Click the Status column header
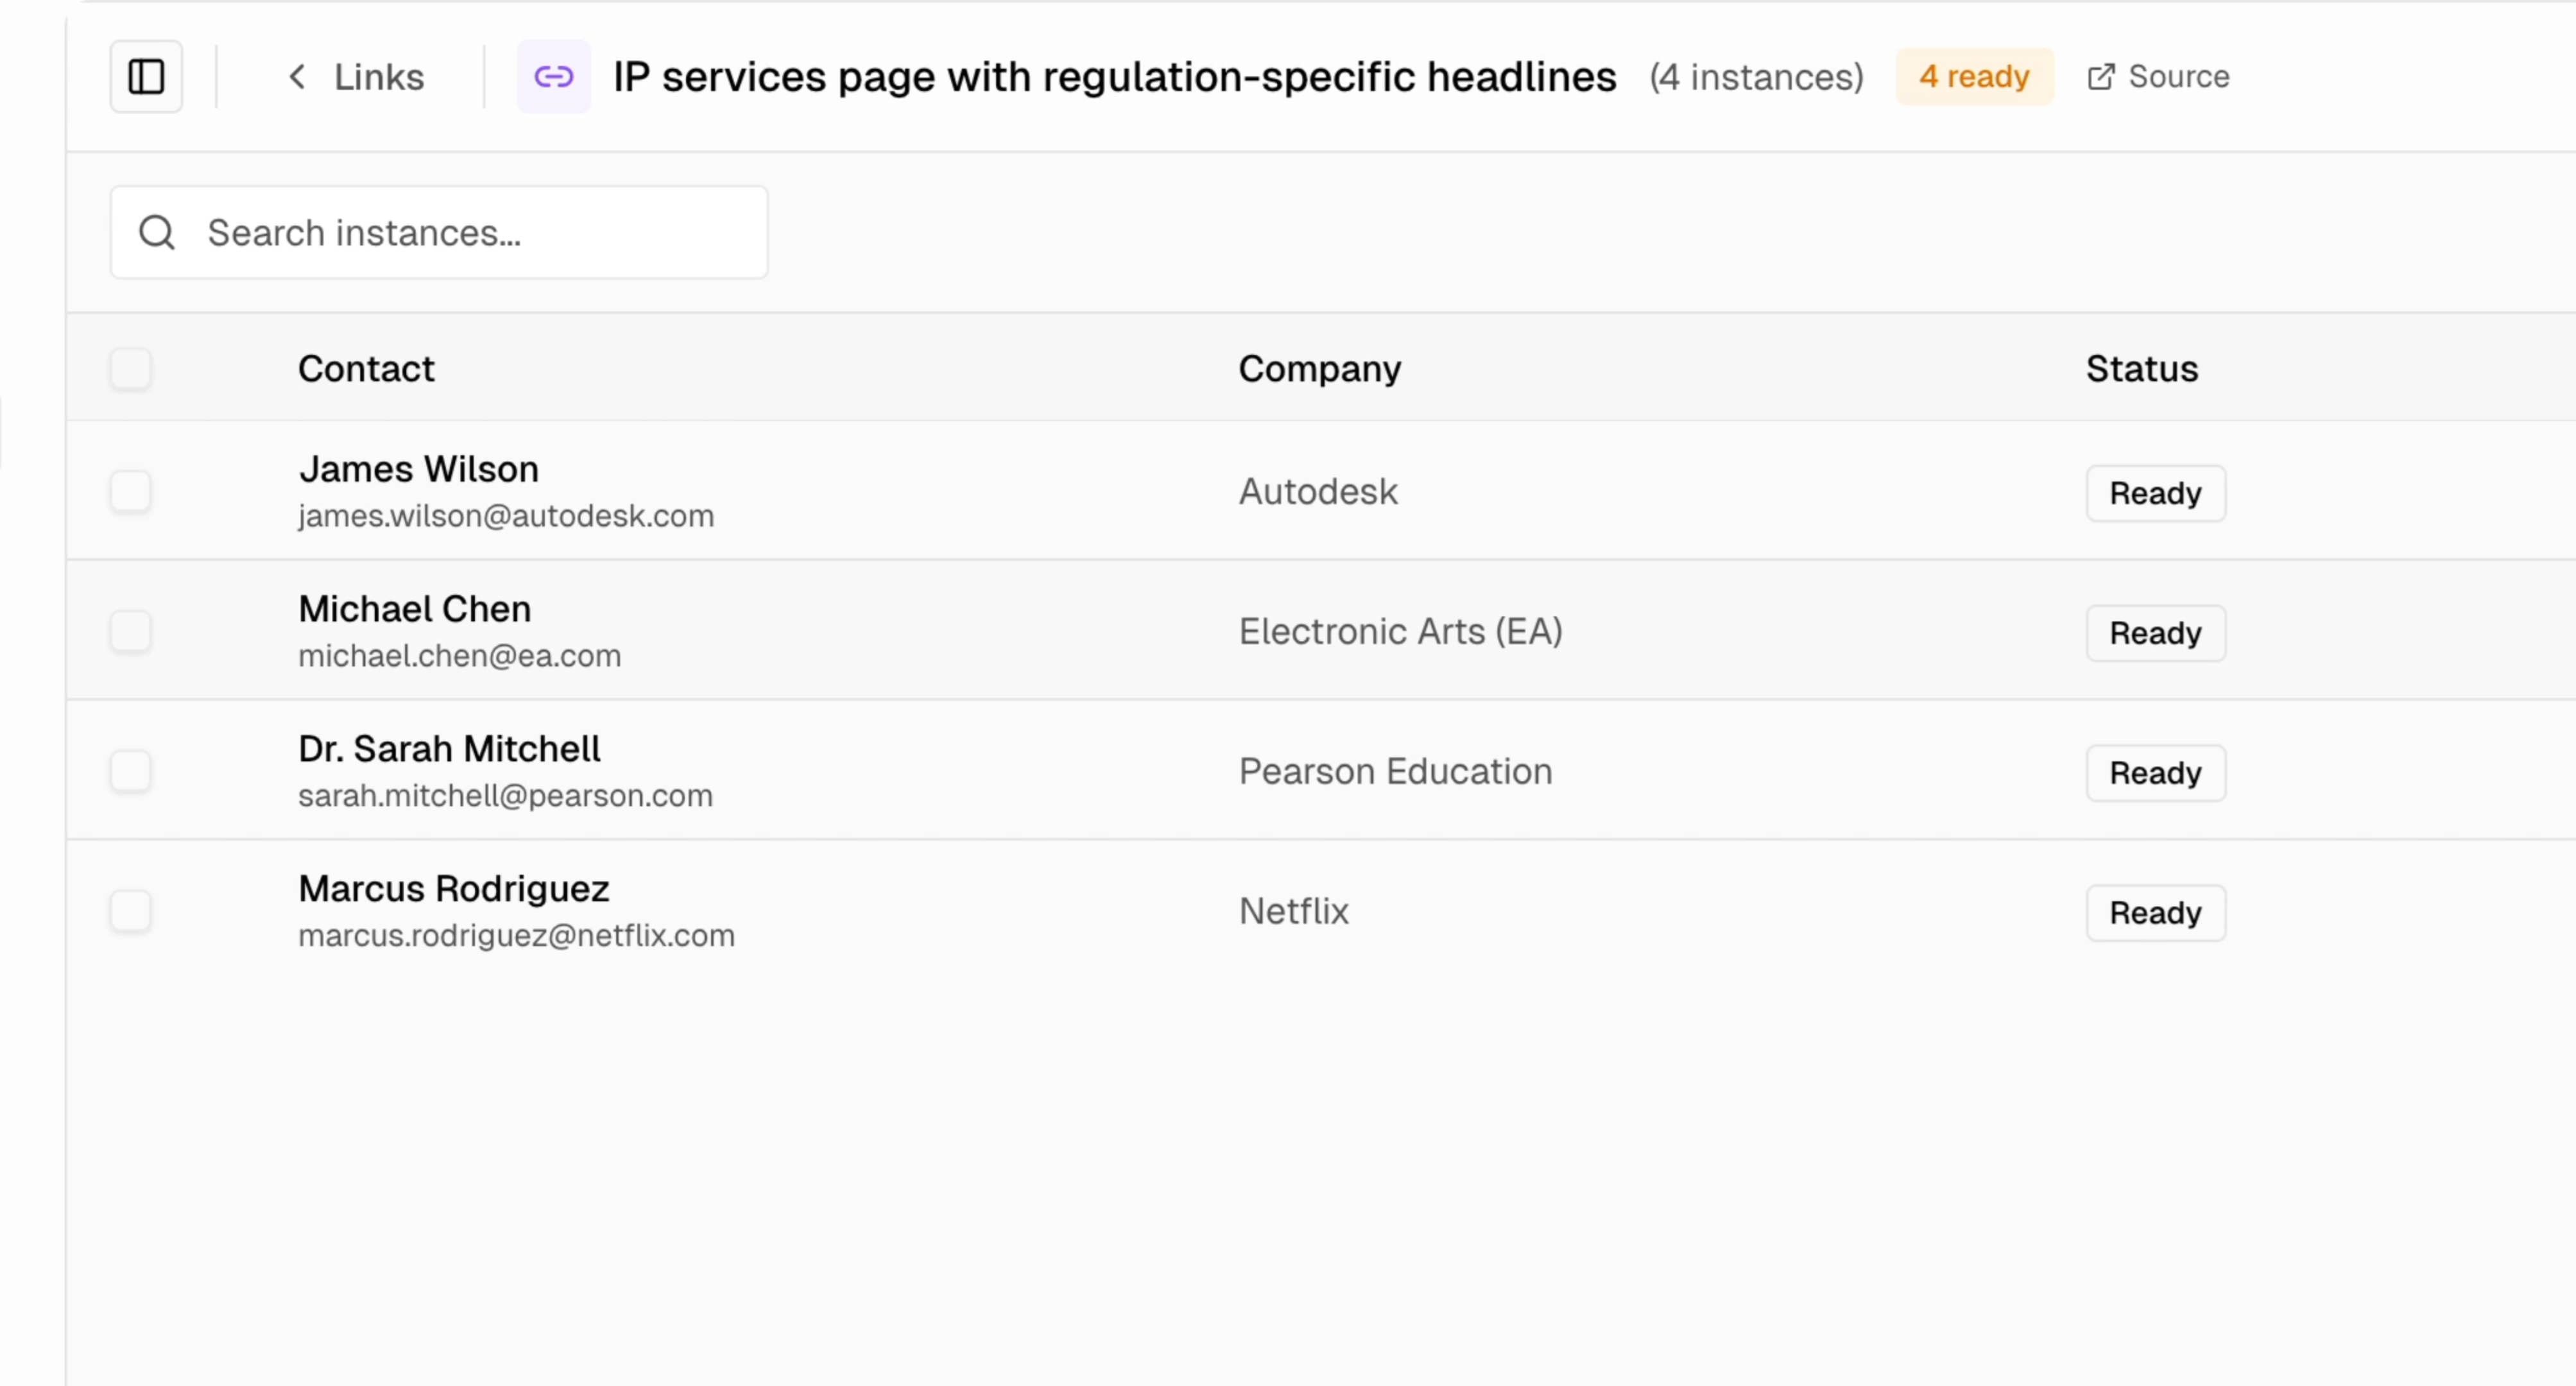 pyautogui.click(x=2141, y=369)
